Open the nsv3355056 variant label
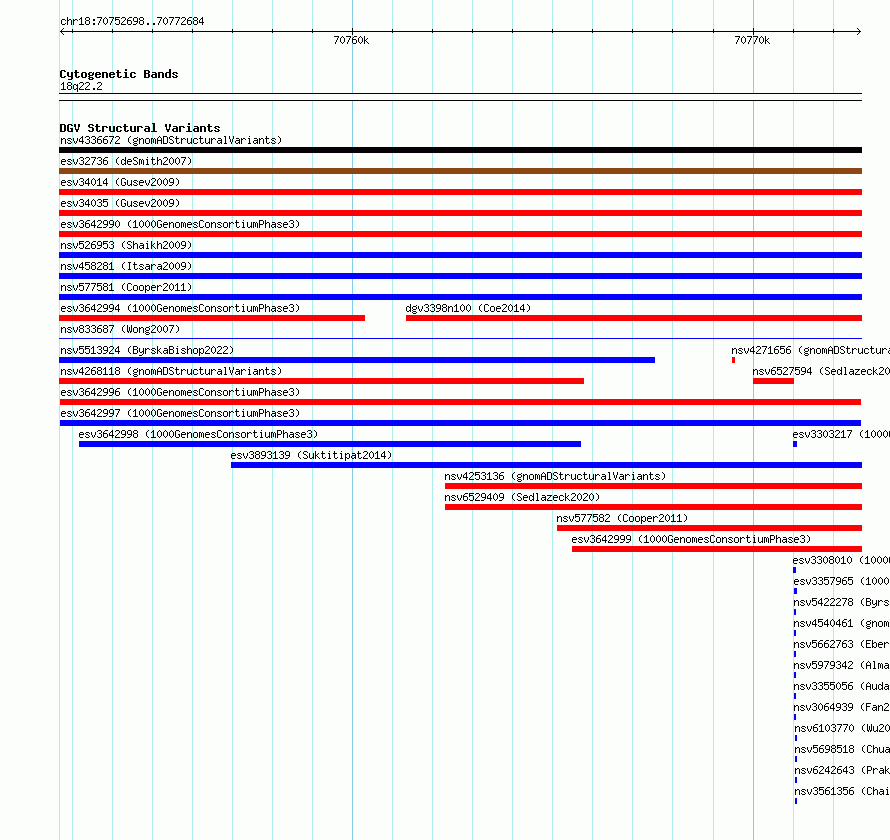Viewport: 890px width, 840px height. click(x=841, y=686)
